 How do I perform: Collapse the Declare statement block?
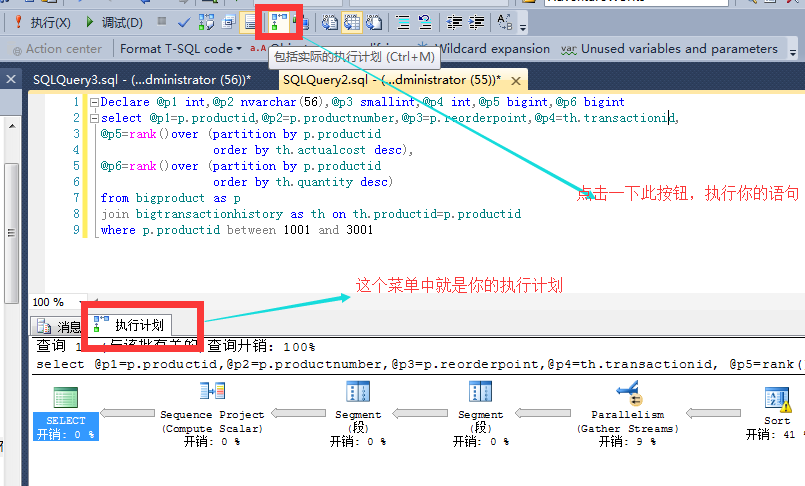94,102
